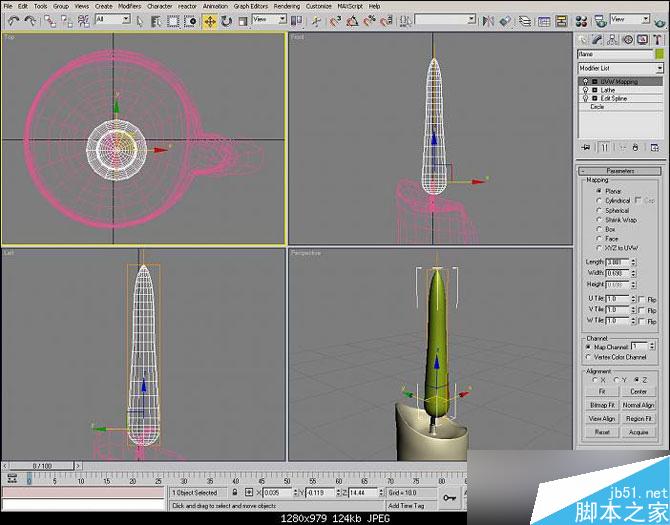The image size is (670, 525).
Task: Click the Pin Stack icon
Action: click(x=585, y=147)
